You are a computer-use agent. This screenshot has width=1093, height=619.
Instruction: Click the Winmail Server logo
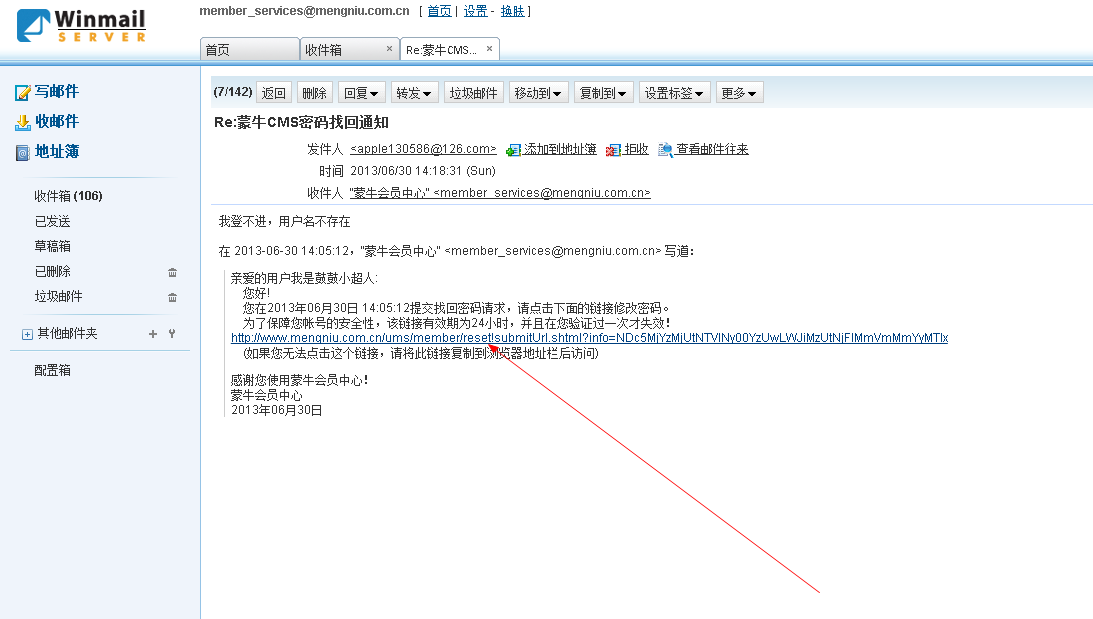pyautogui.click(x=82, y=26)
